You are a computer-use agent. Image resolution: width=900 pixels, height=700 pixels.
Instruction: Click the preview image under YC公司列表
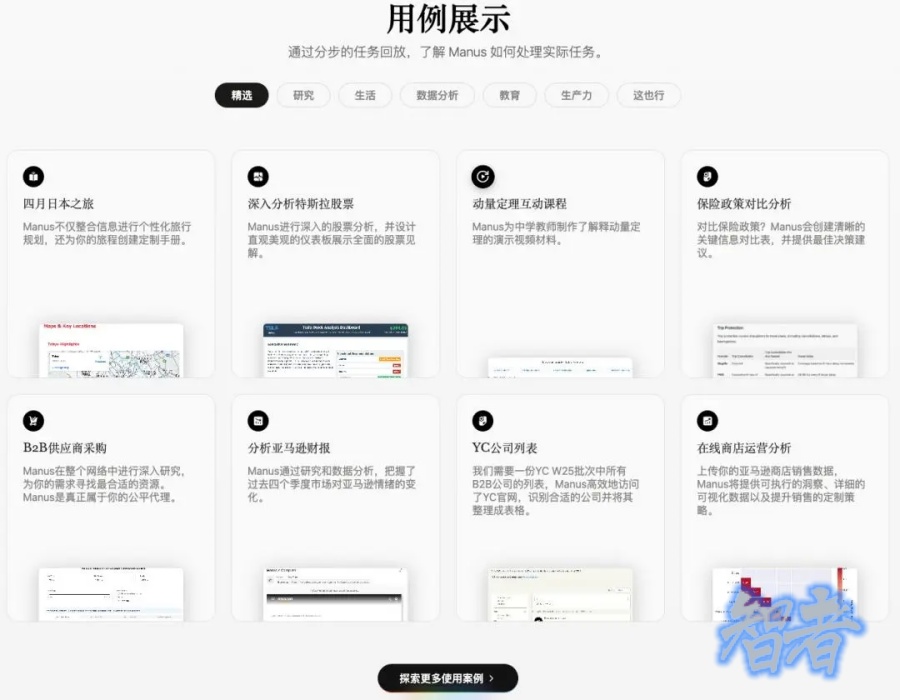(560, 595)
